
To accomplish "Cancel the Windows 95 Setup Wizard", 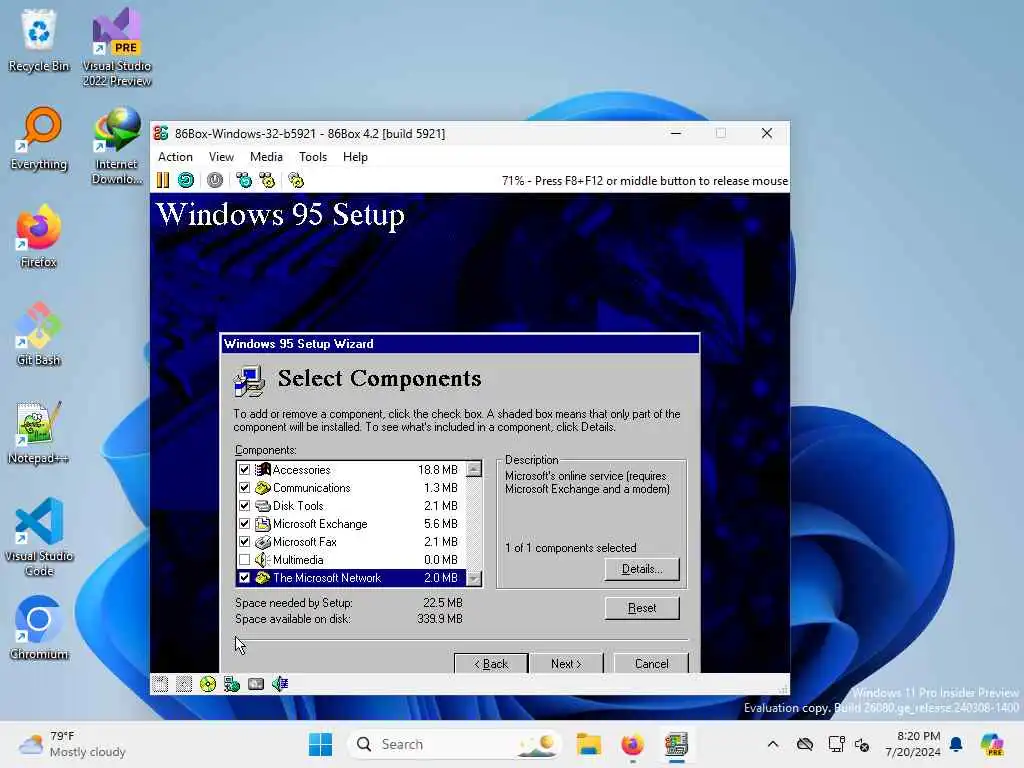I will [x=651, y=663].
